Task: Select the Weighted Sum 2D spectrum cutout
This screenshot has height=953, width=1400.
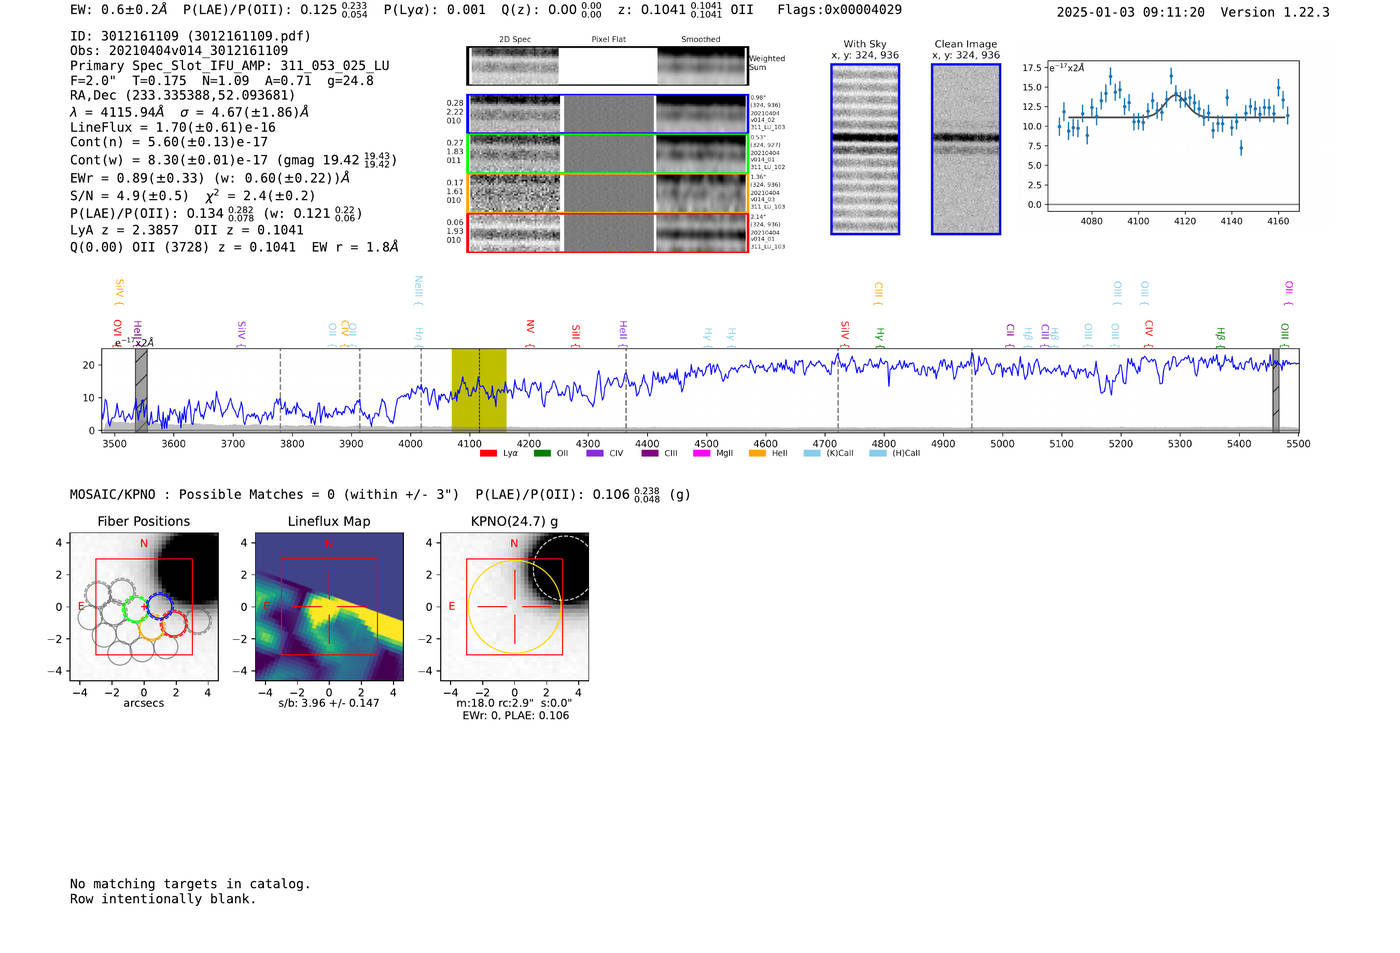Action: 514,66
